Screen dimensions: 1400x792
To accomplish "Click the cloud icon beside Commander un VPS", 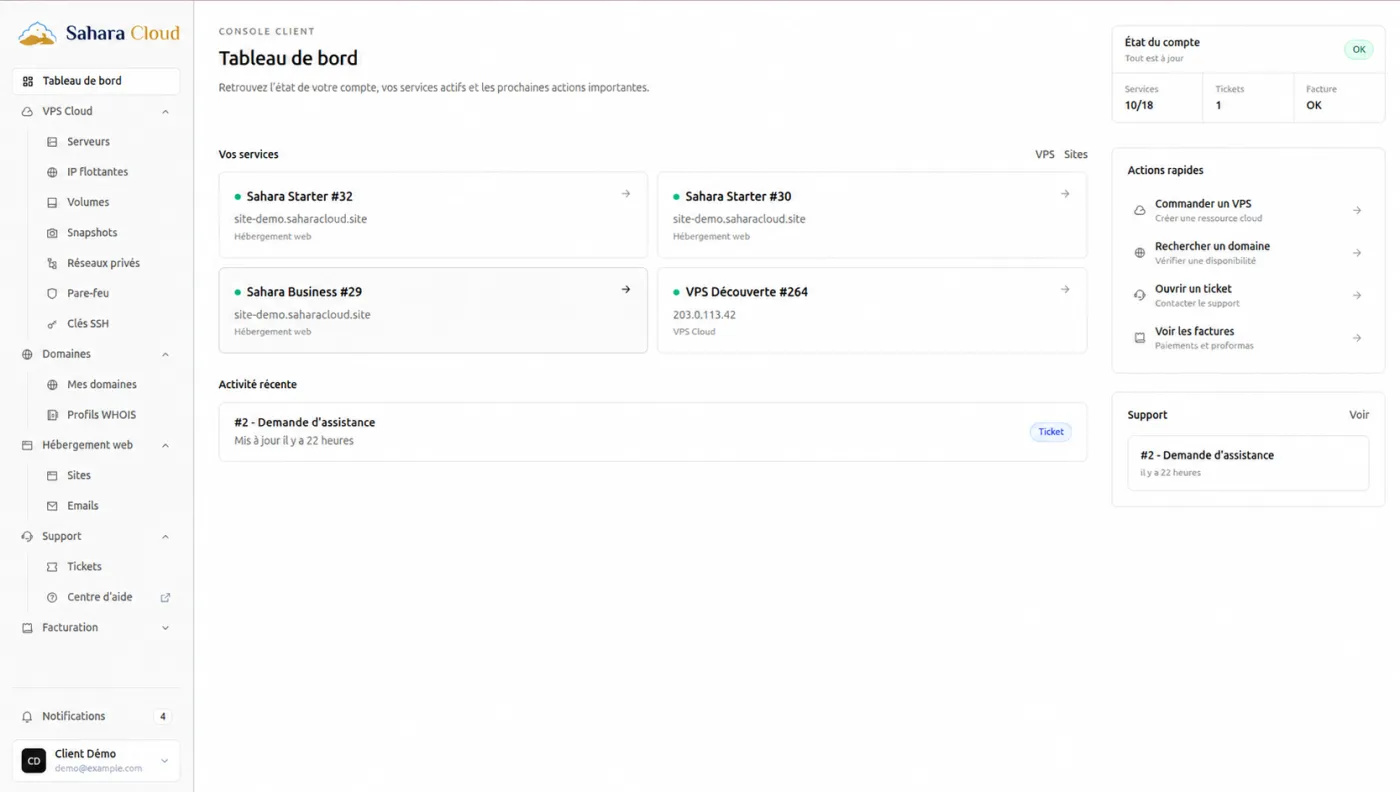I will click(1139, 210).
